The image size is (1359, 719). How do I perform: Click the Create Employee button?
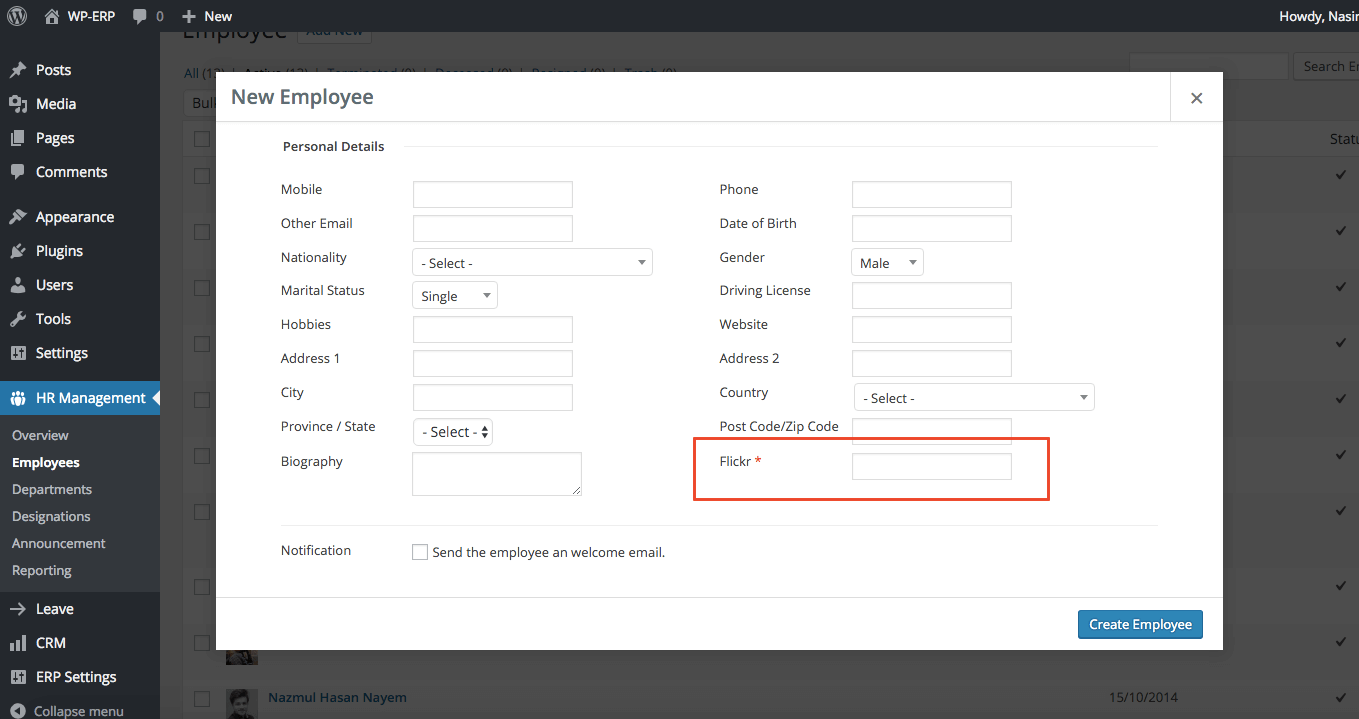coord(1140,624)
